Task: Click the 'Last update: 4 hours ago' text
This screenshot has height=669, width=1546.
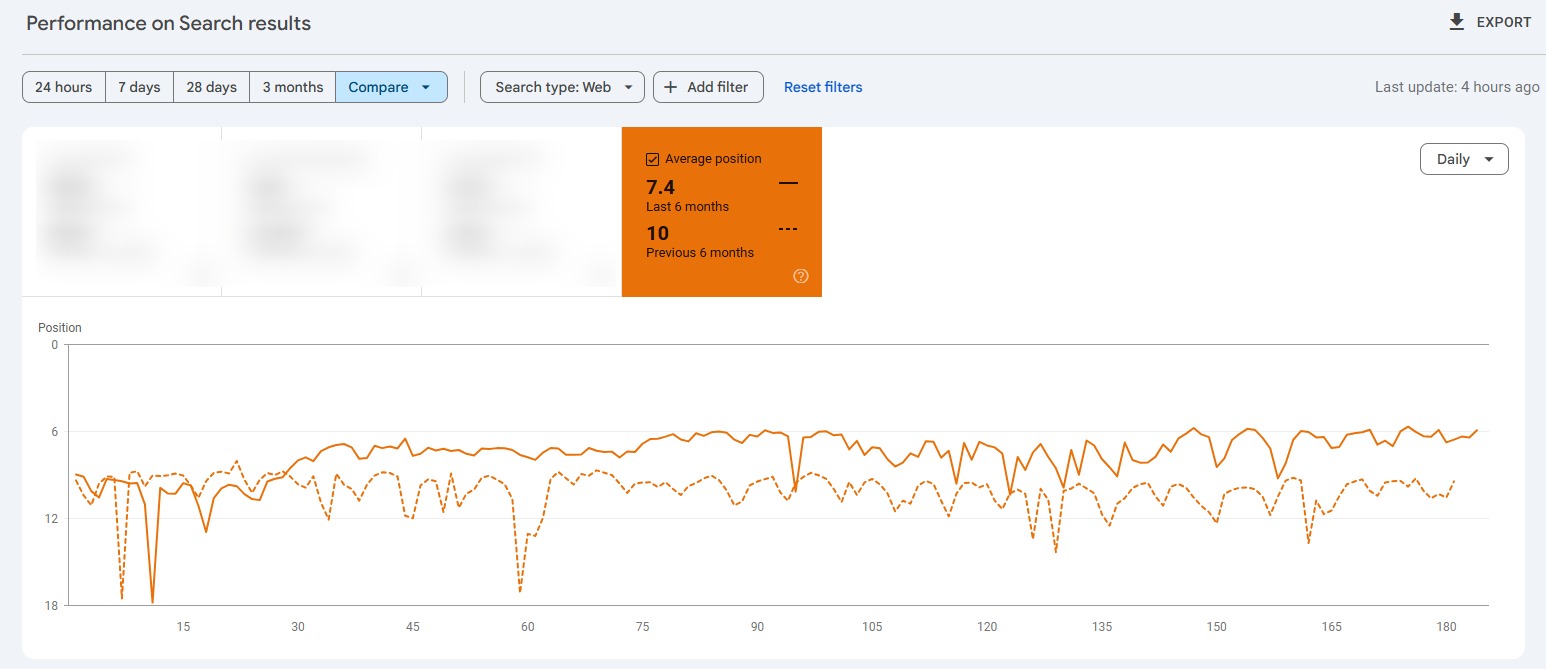Action: point(1457,87)
